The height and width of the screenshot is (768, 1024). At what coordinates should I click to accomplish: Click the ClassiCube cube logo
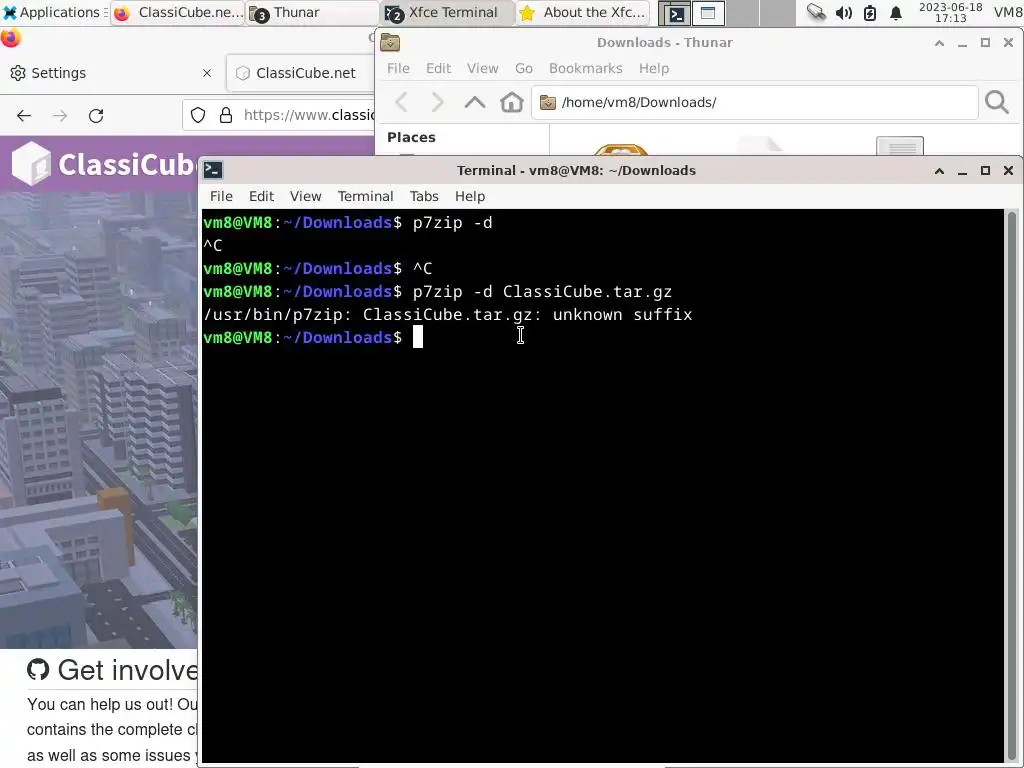coord(31,164)
